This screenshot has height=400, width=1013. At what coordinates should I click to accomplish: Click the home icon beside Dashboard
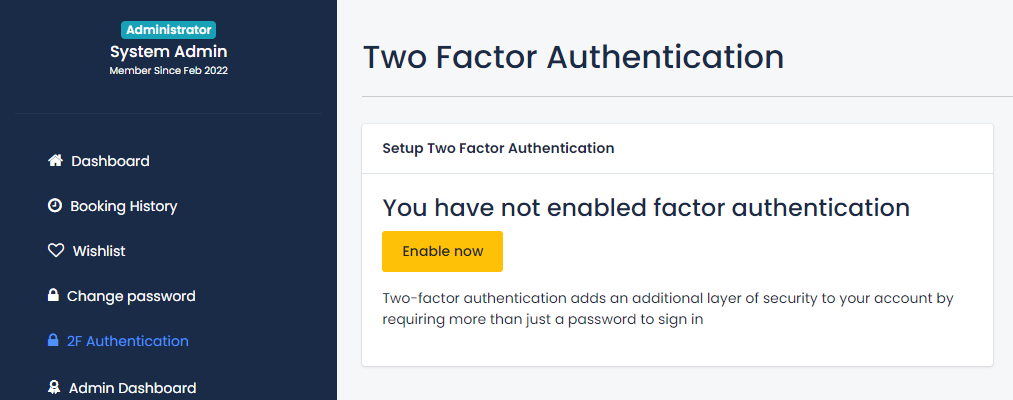pos(55,161)
